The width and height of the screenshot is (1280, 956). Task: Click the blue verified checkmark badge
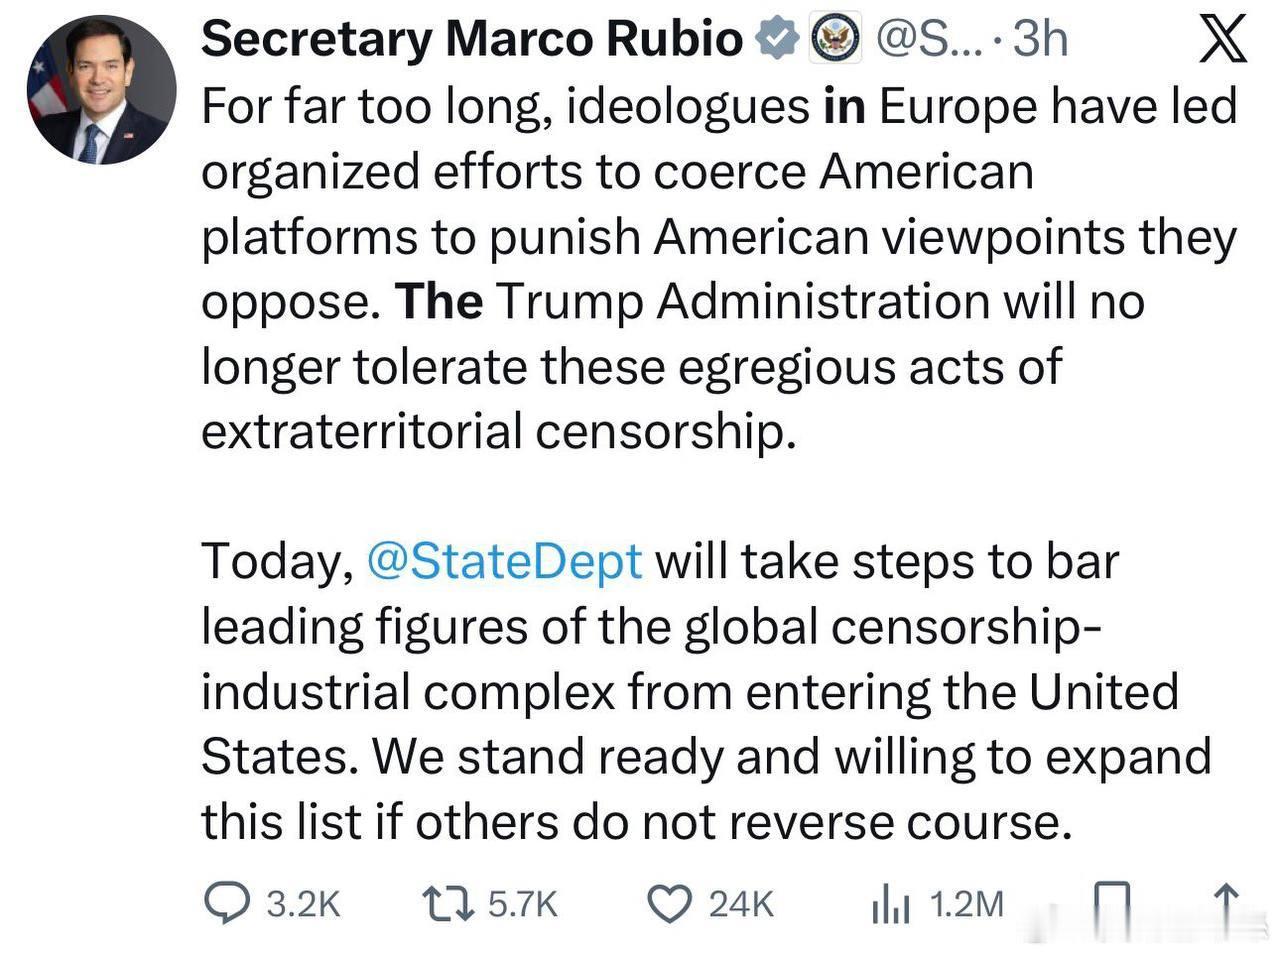776,37
